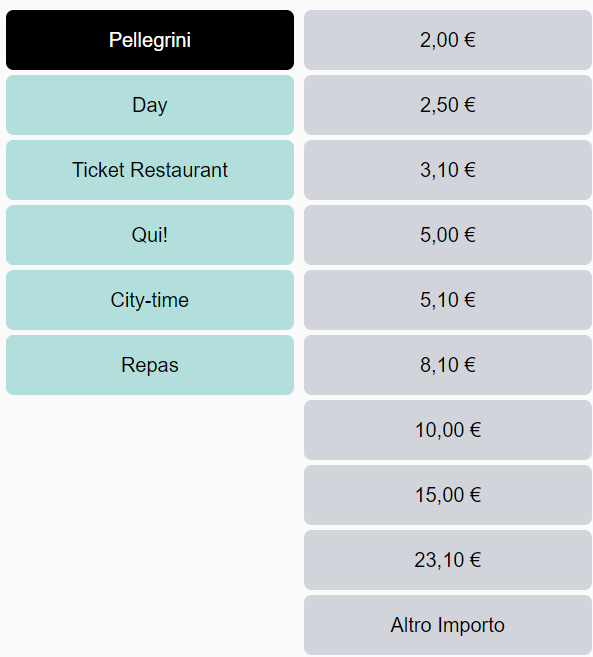This screenshot has width=593, height=657.
Task: Tap the Altro Importo tile at bottom
Action: 448,625
